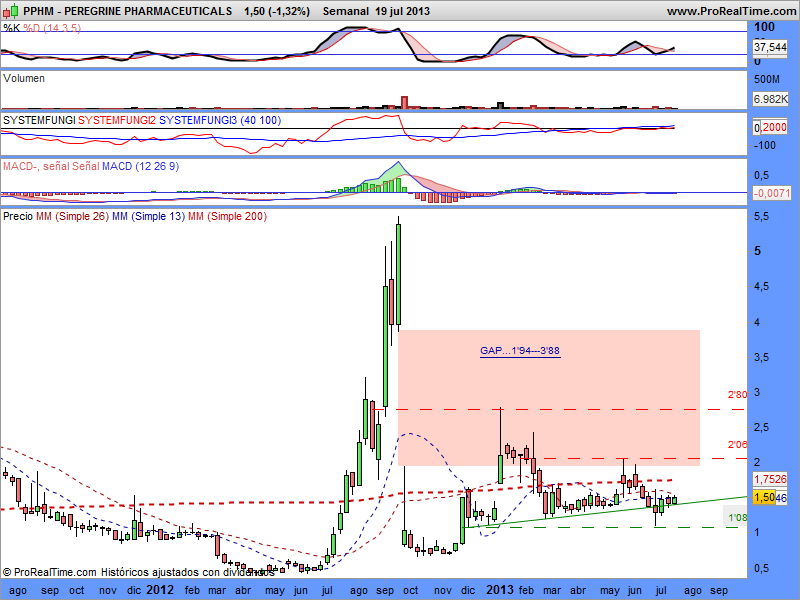Click the 6.982K volume value box
The image size is (800, 600).
point(771,99)
